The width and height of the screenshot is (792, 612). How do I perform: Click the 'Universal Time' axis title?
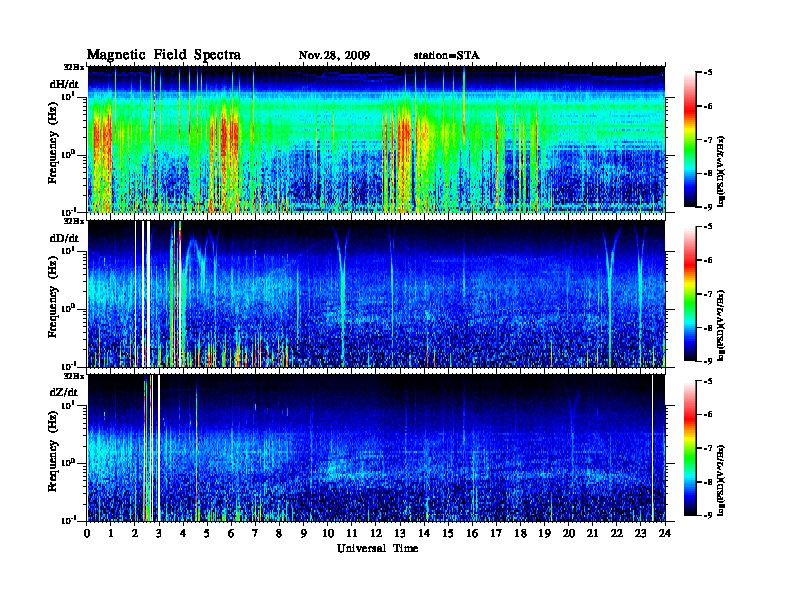(x=377, y=549)
